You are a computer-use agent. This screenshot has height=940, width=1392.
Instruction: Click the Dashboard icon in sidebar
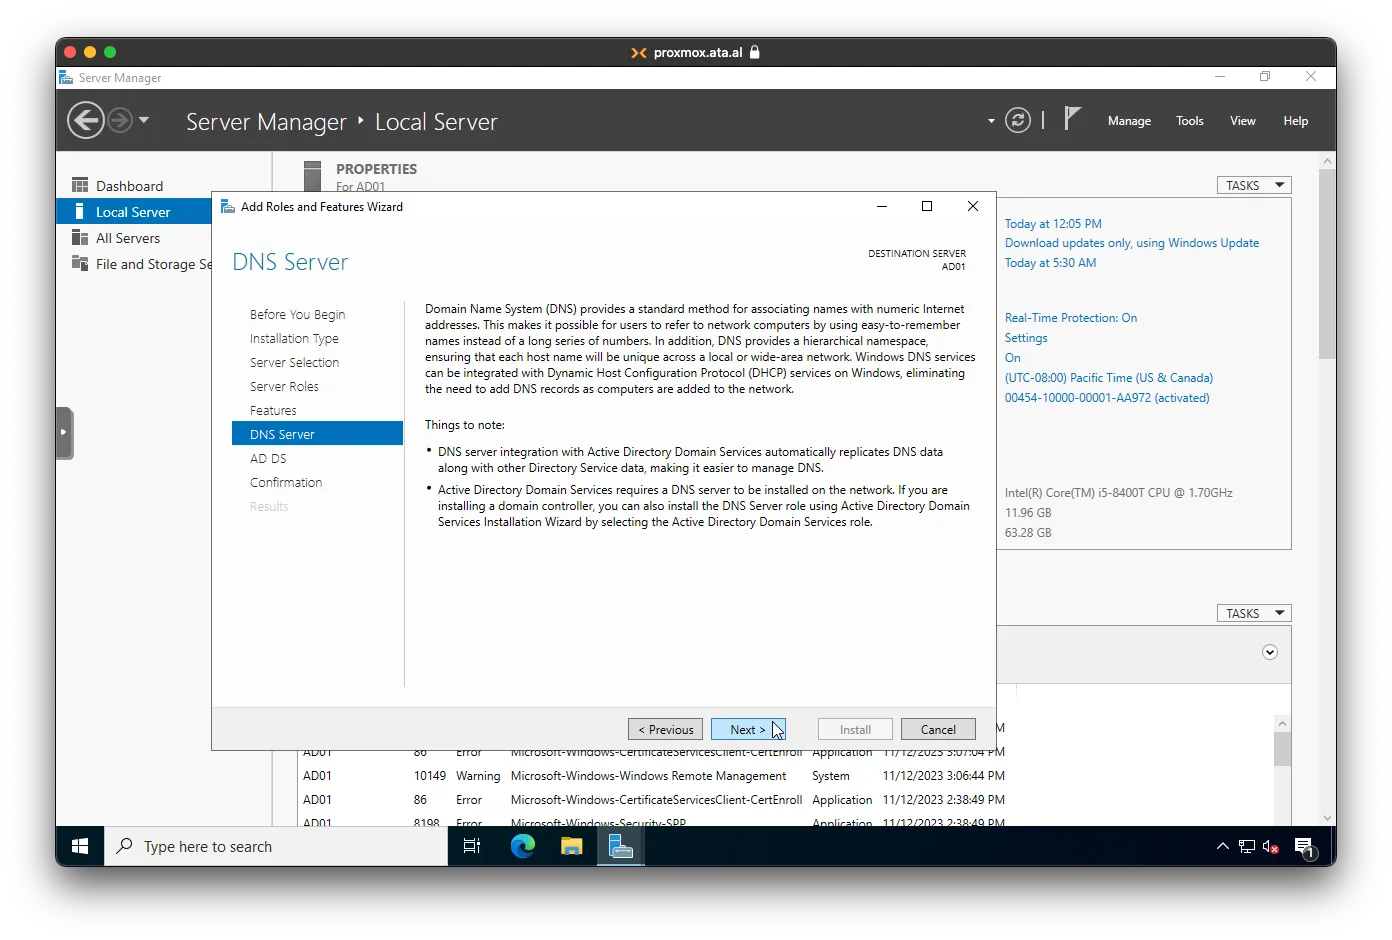point(80,185)
